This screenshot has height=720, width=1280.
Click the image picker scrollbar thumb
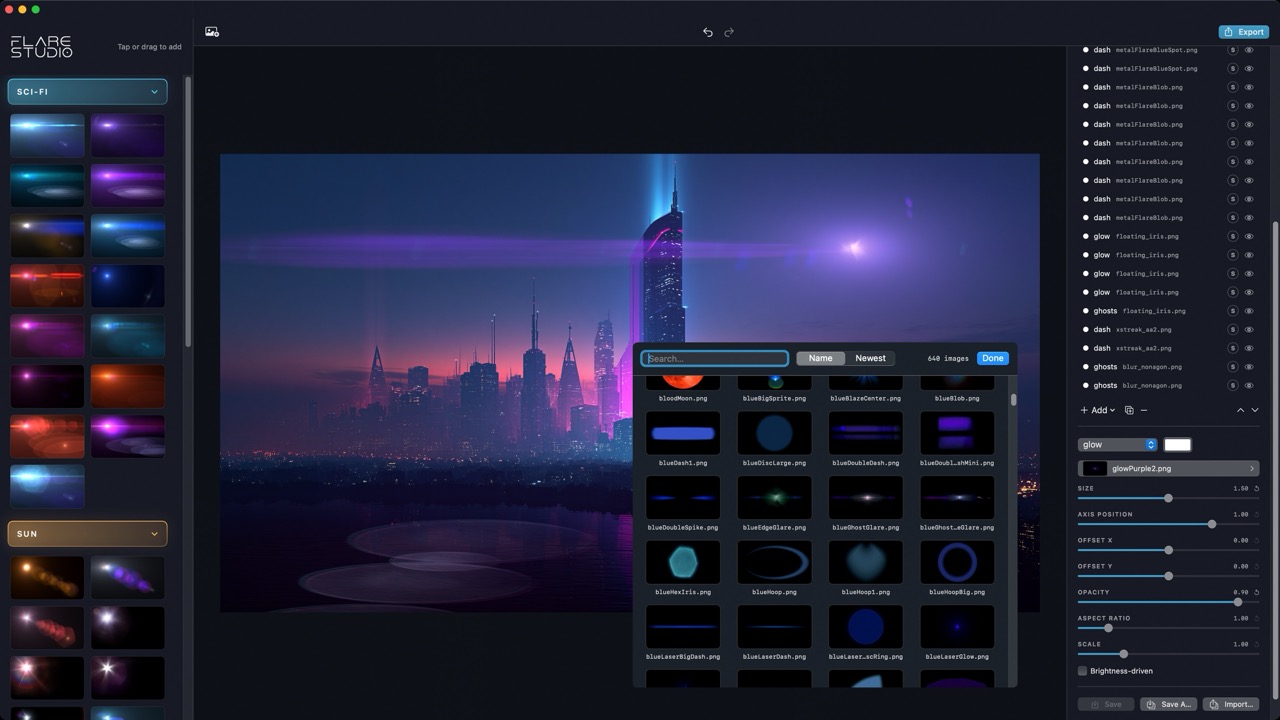coord(1013,399)
